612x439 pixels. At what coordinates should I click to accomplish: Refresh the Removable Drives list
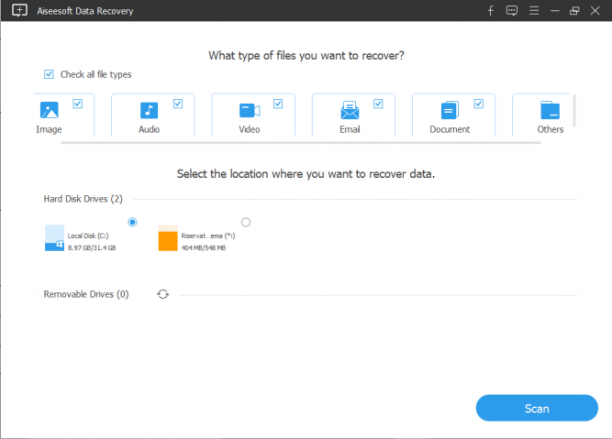(163, 294)
